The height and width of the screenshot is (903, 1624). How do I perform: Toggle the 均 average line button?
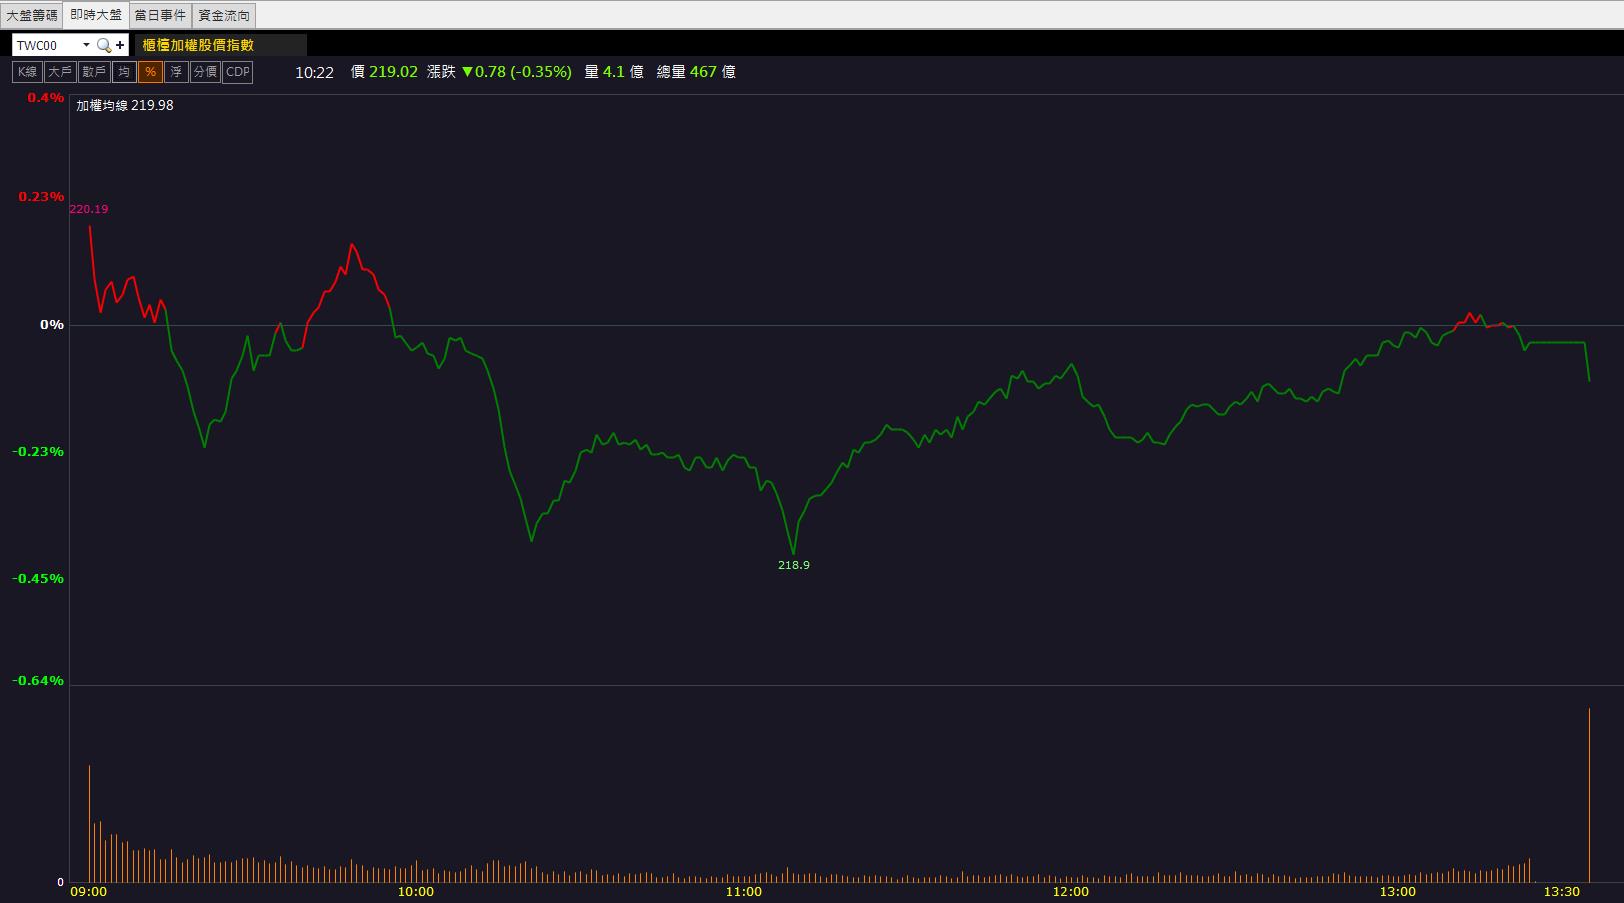(124, 72)
